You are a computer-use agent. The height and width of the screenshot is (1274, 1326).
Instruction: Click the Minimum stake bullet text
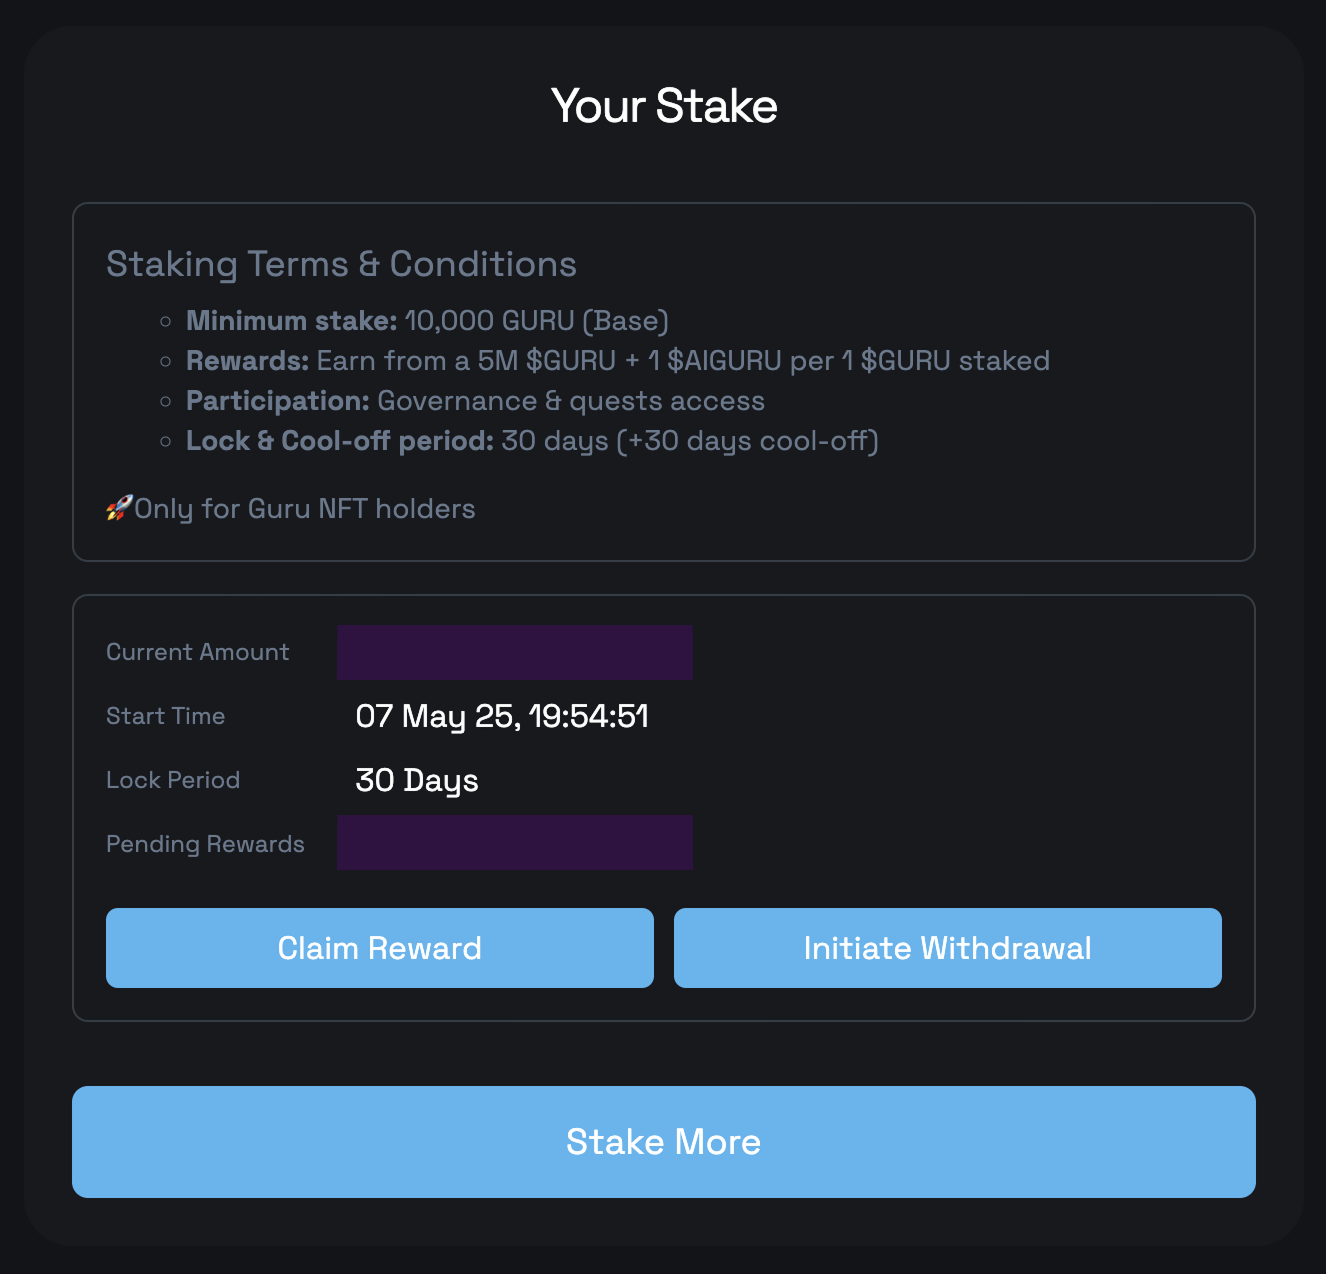pos(427,321)
